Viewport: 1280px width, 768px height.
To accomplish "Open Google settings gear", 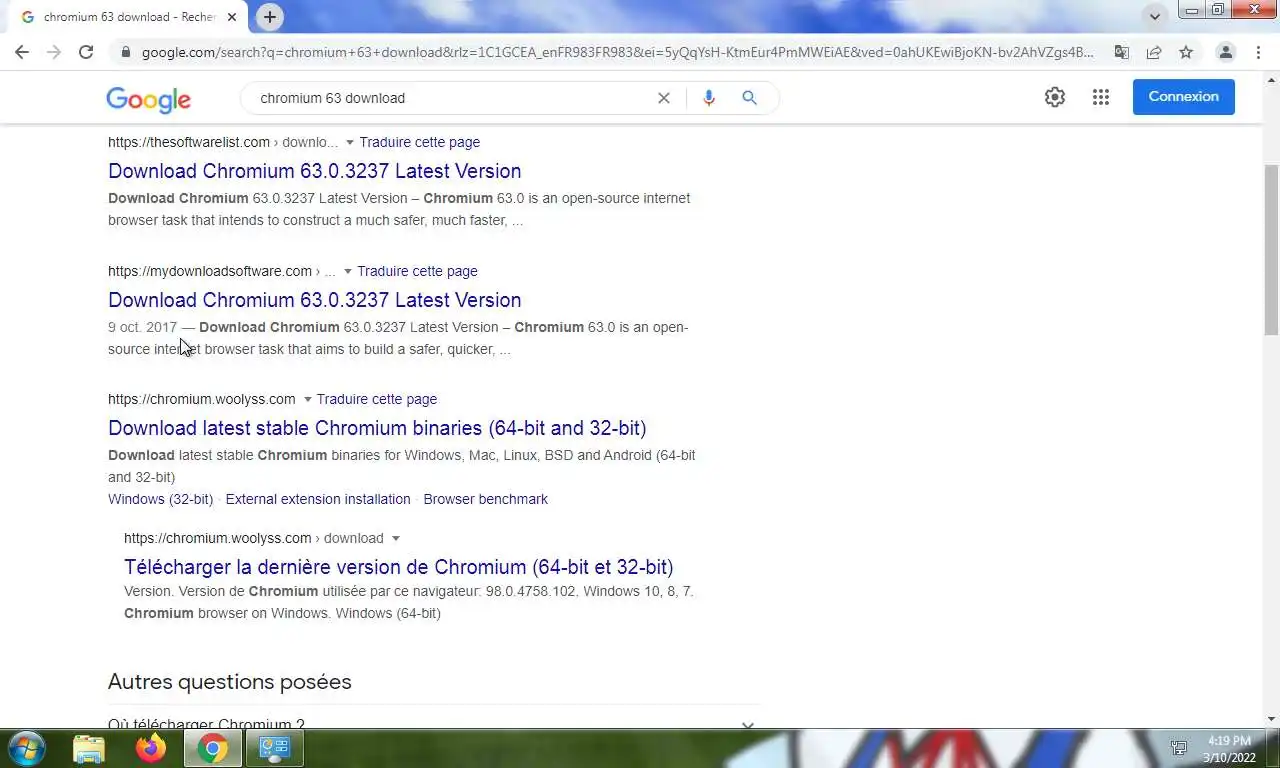I will click(x=1055, y=97).
